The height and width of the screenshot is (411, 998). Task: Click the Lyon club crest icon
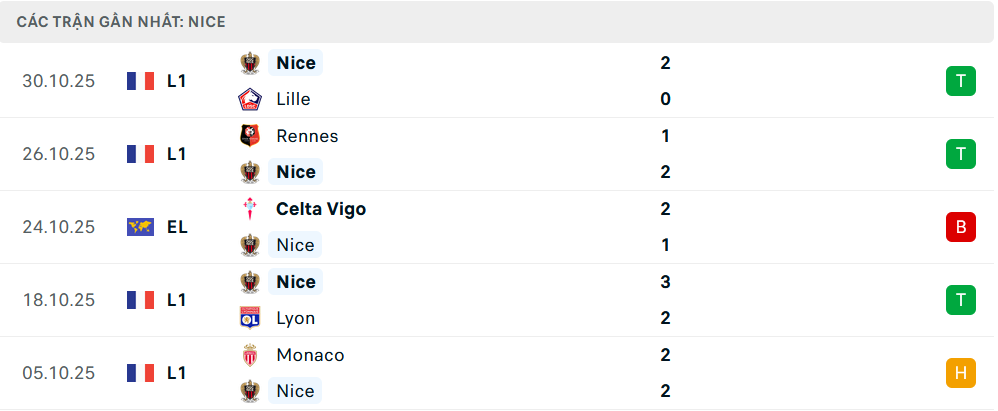(x=249, y=318)
